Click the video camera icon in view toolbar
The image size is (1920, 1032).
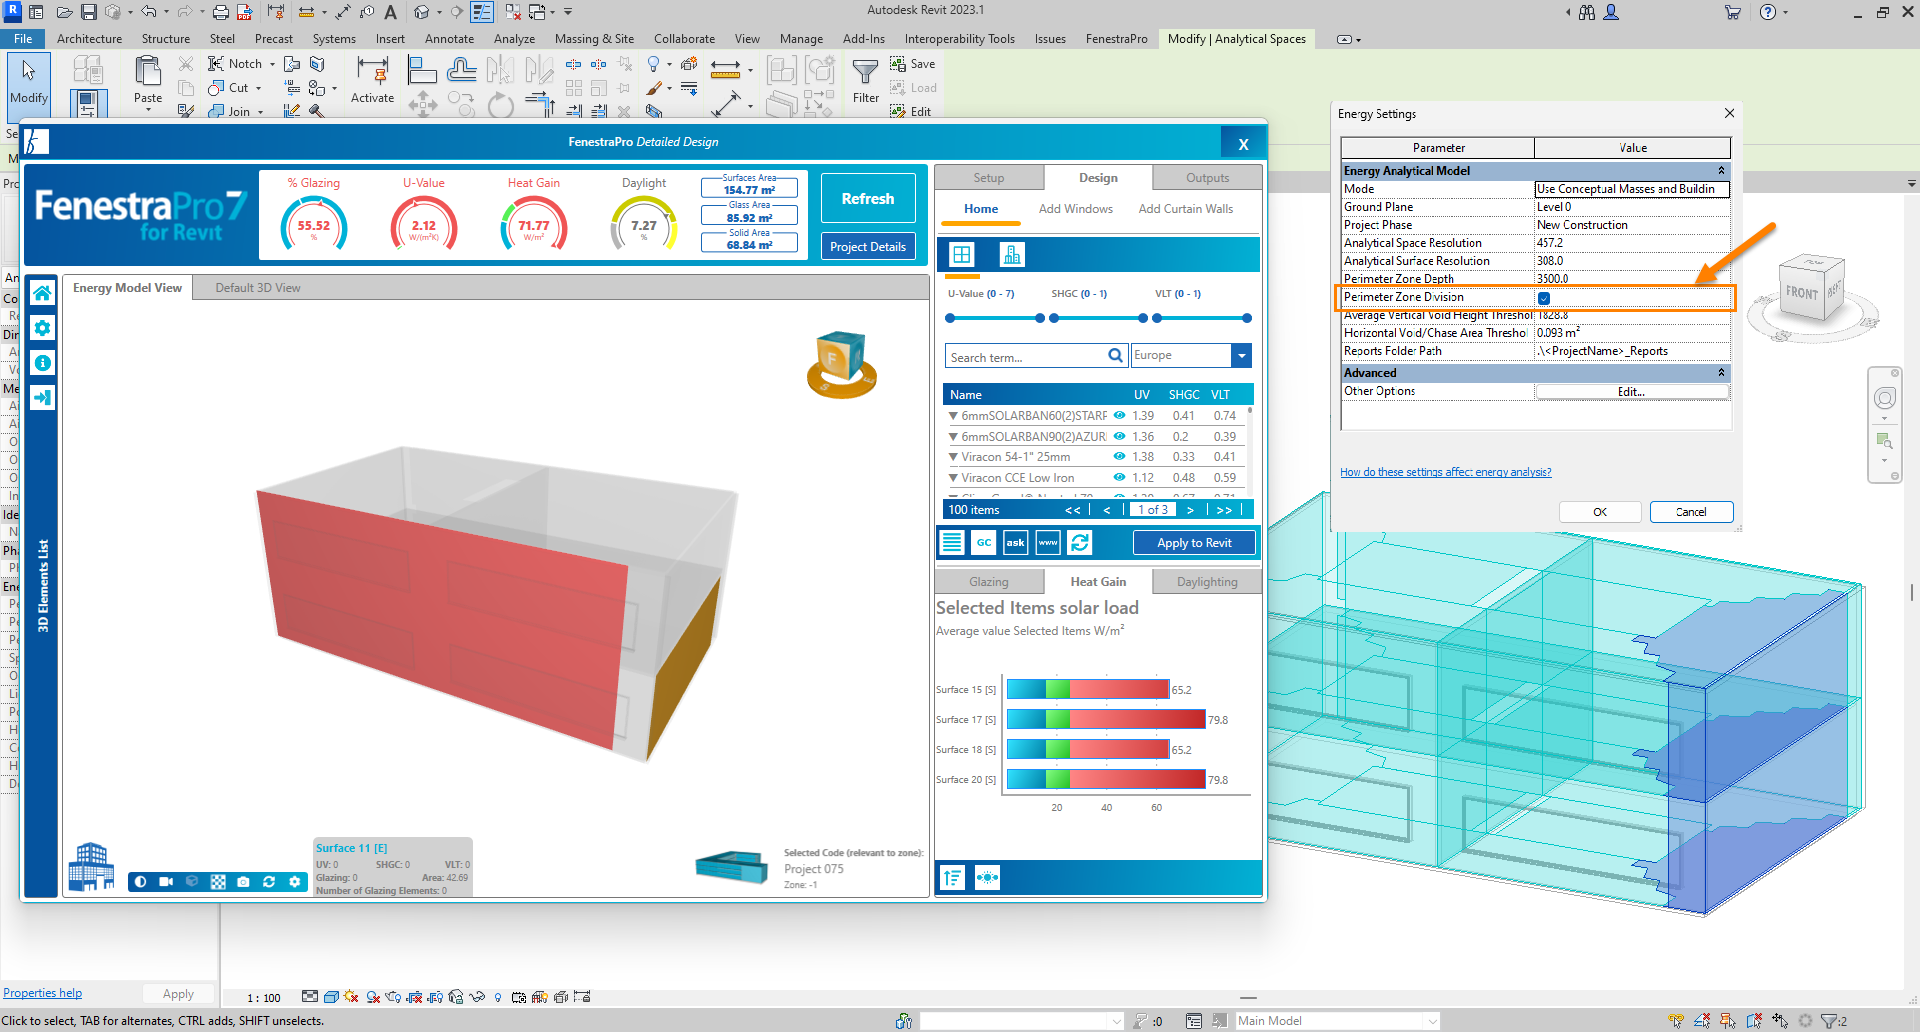(x=166, y=882)
